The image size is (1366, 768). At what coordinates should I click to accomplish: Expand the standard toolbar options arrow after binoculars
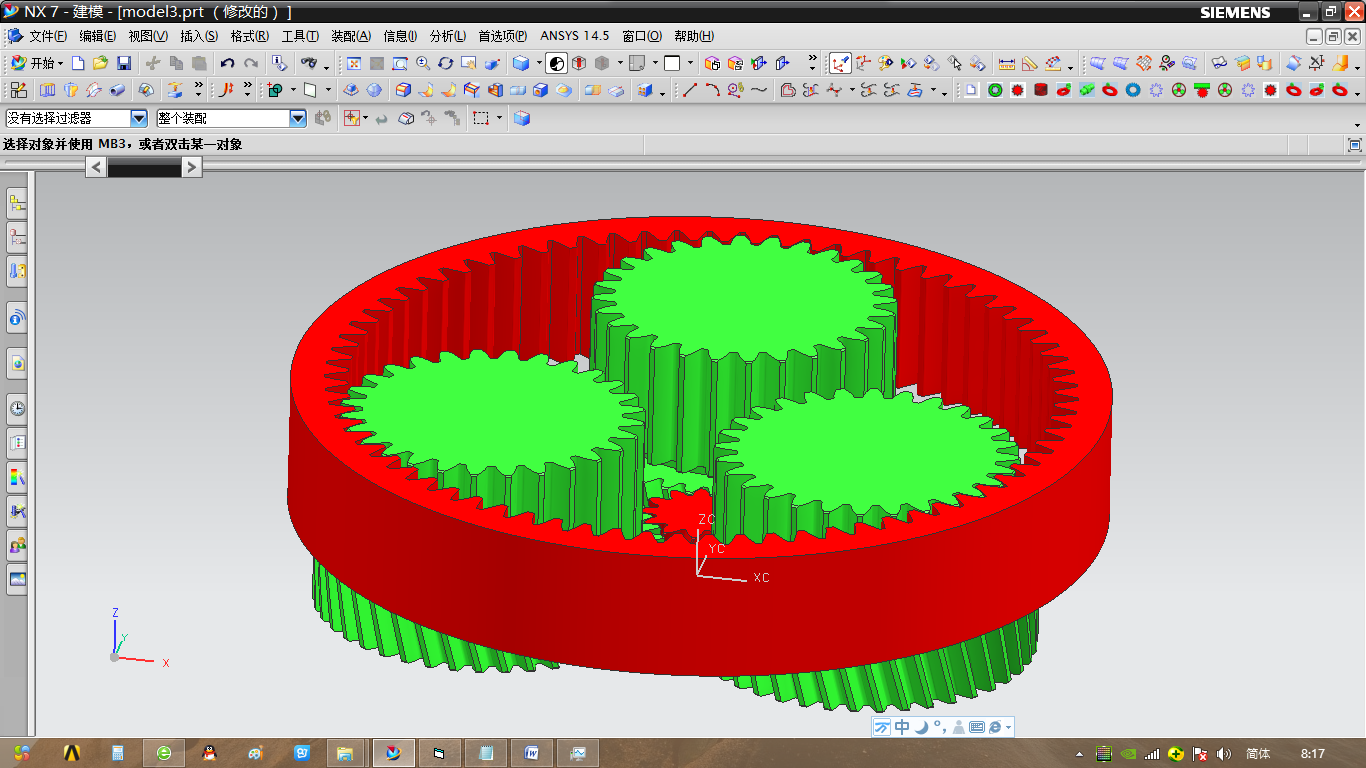(x=328, y=67)
